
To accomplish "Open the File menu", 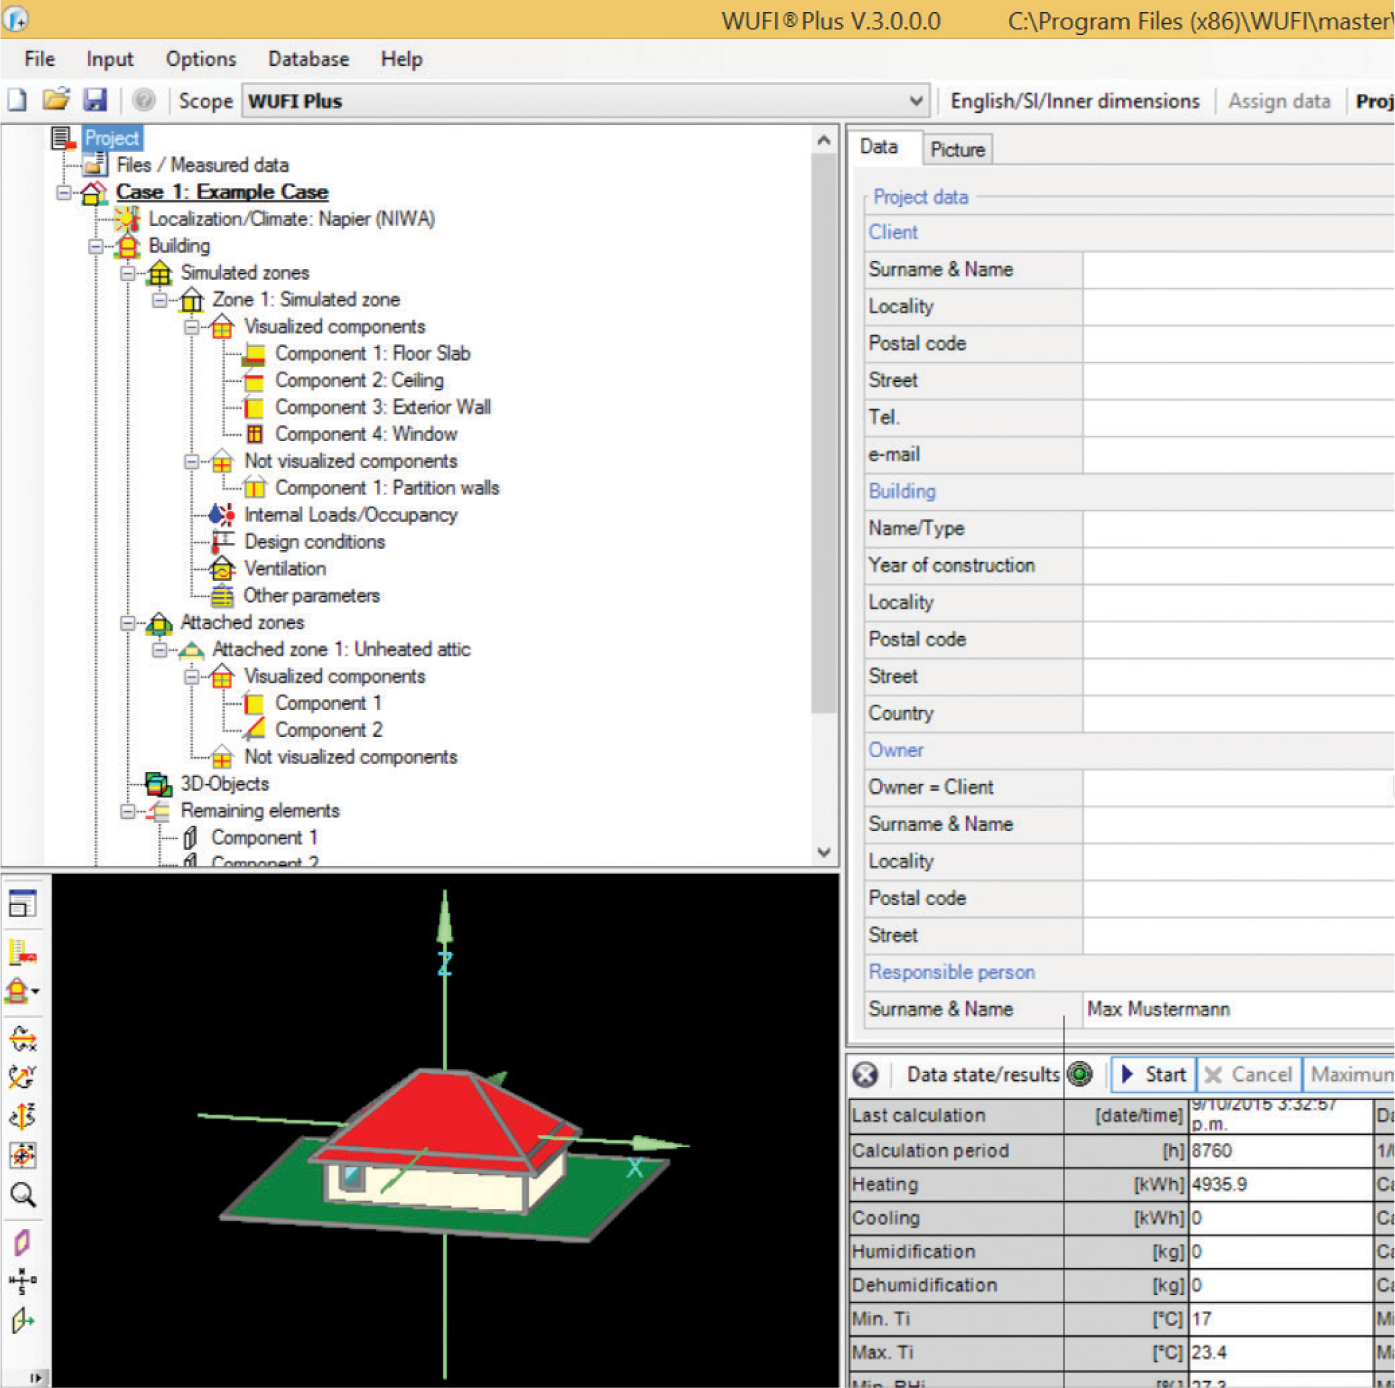I will click(40, 59).
